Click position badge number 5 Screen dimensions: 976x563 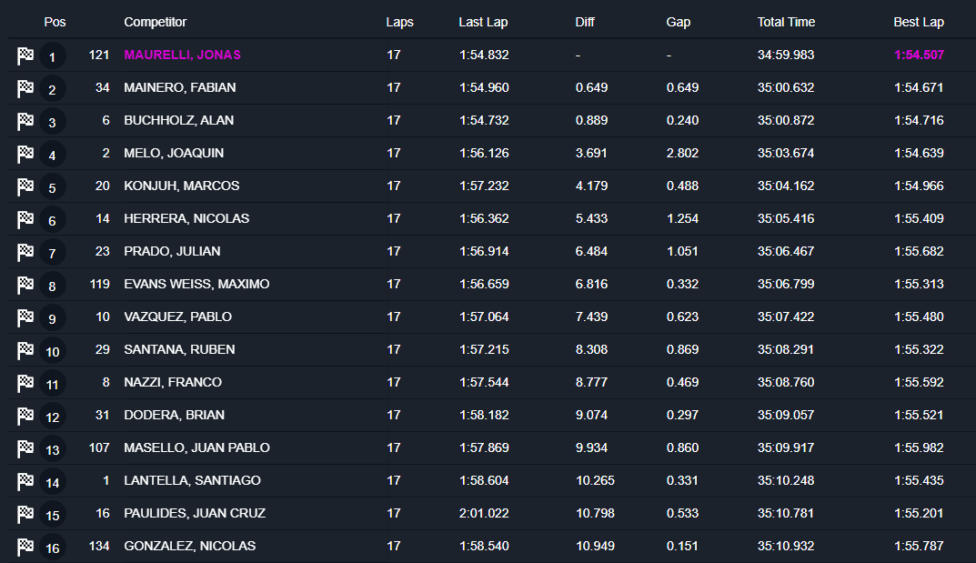click(x=53, y=188)
